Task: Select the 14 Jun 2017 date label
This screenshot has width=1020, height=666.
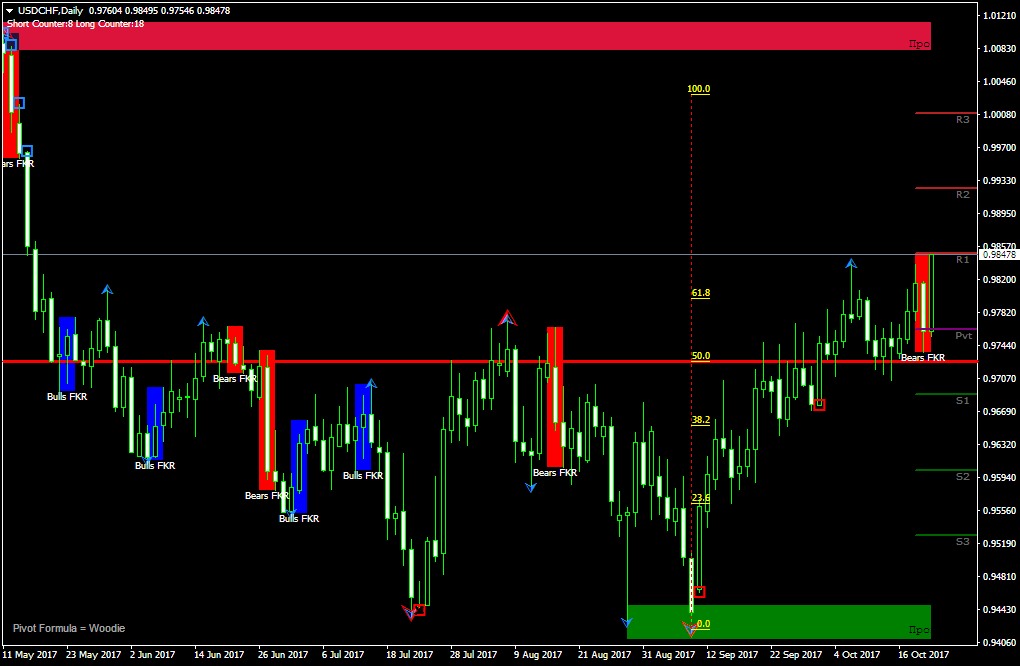Action: [x=219, y=654]
